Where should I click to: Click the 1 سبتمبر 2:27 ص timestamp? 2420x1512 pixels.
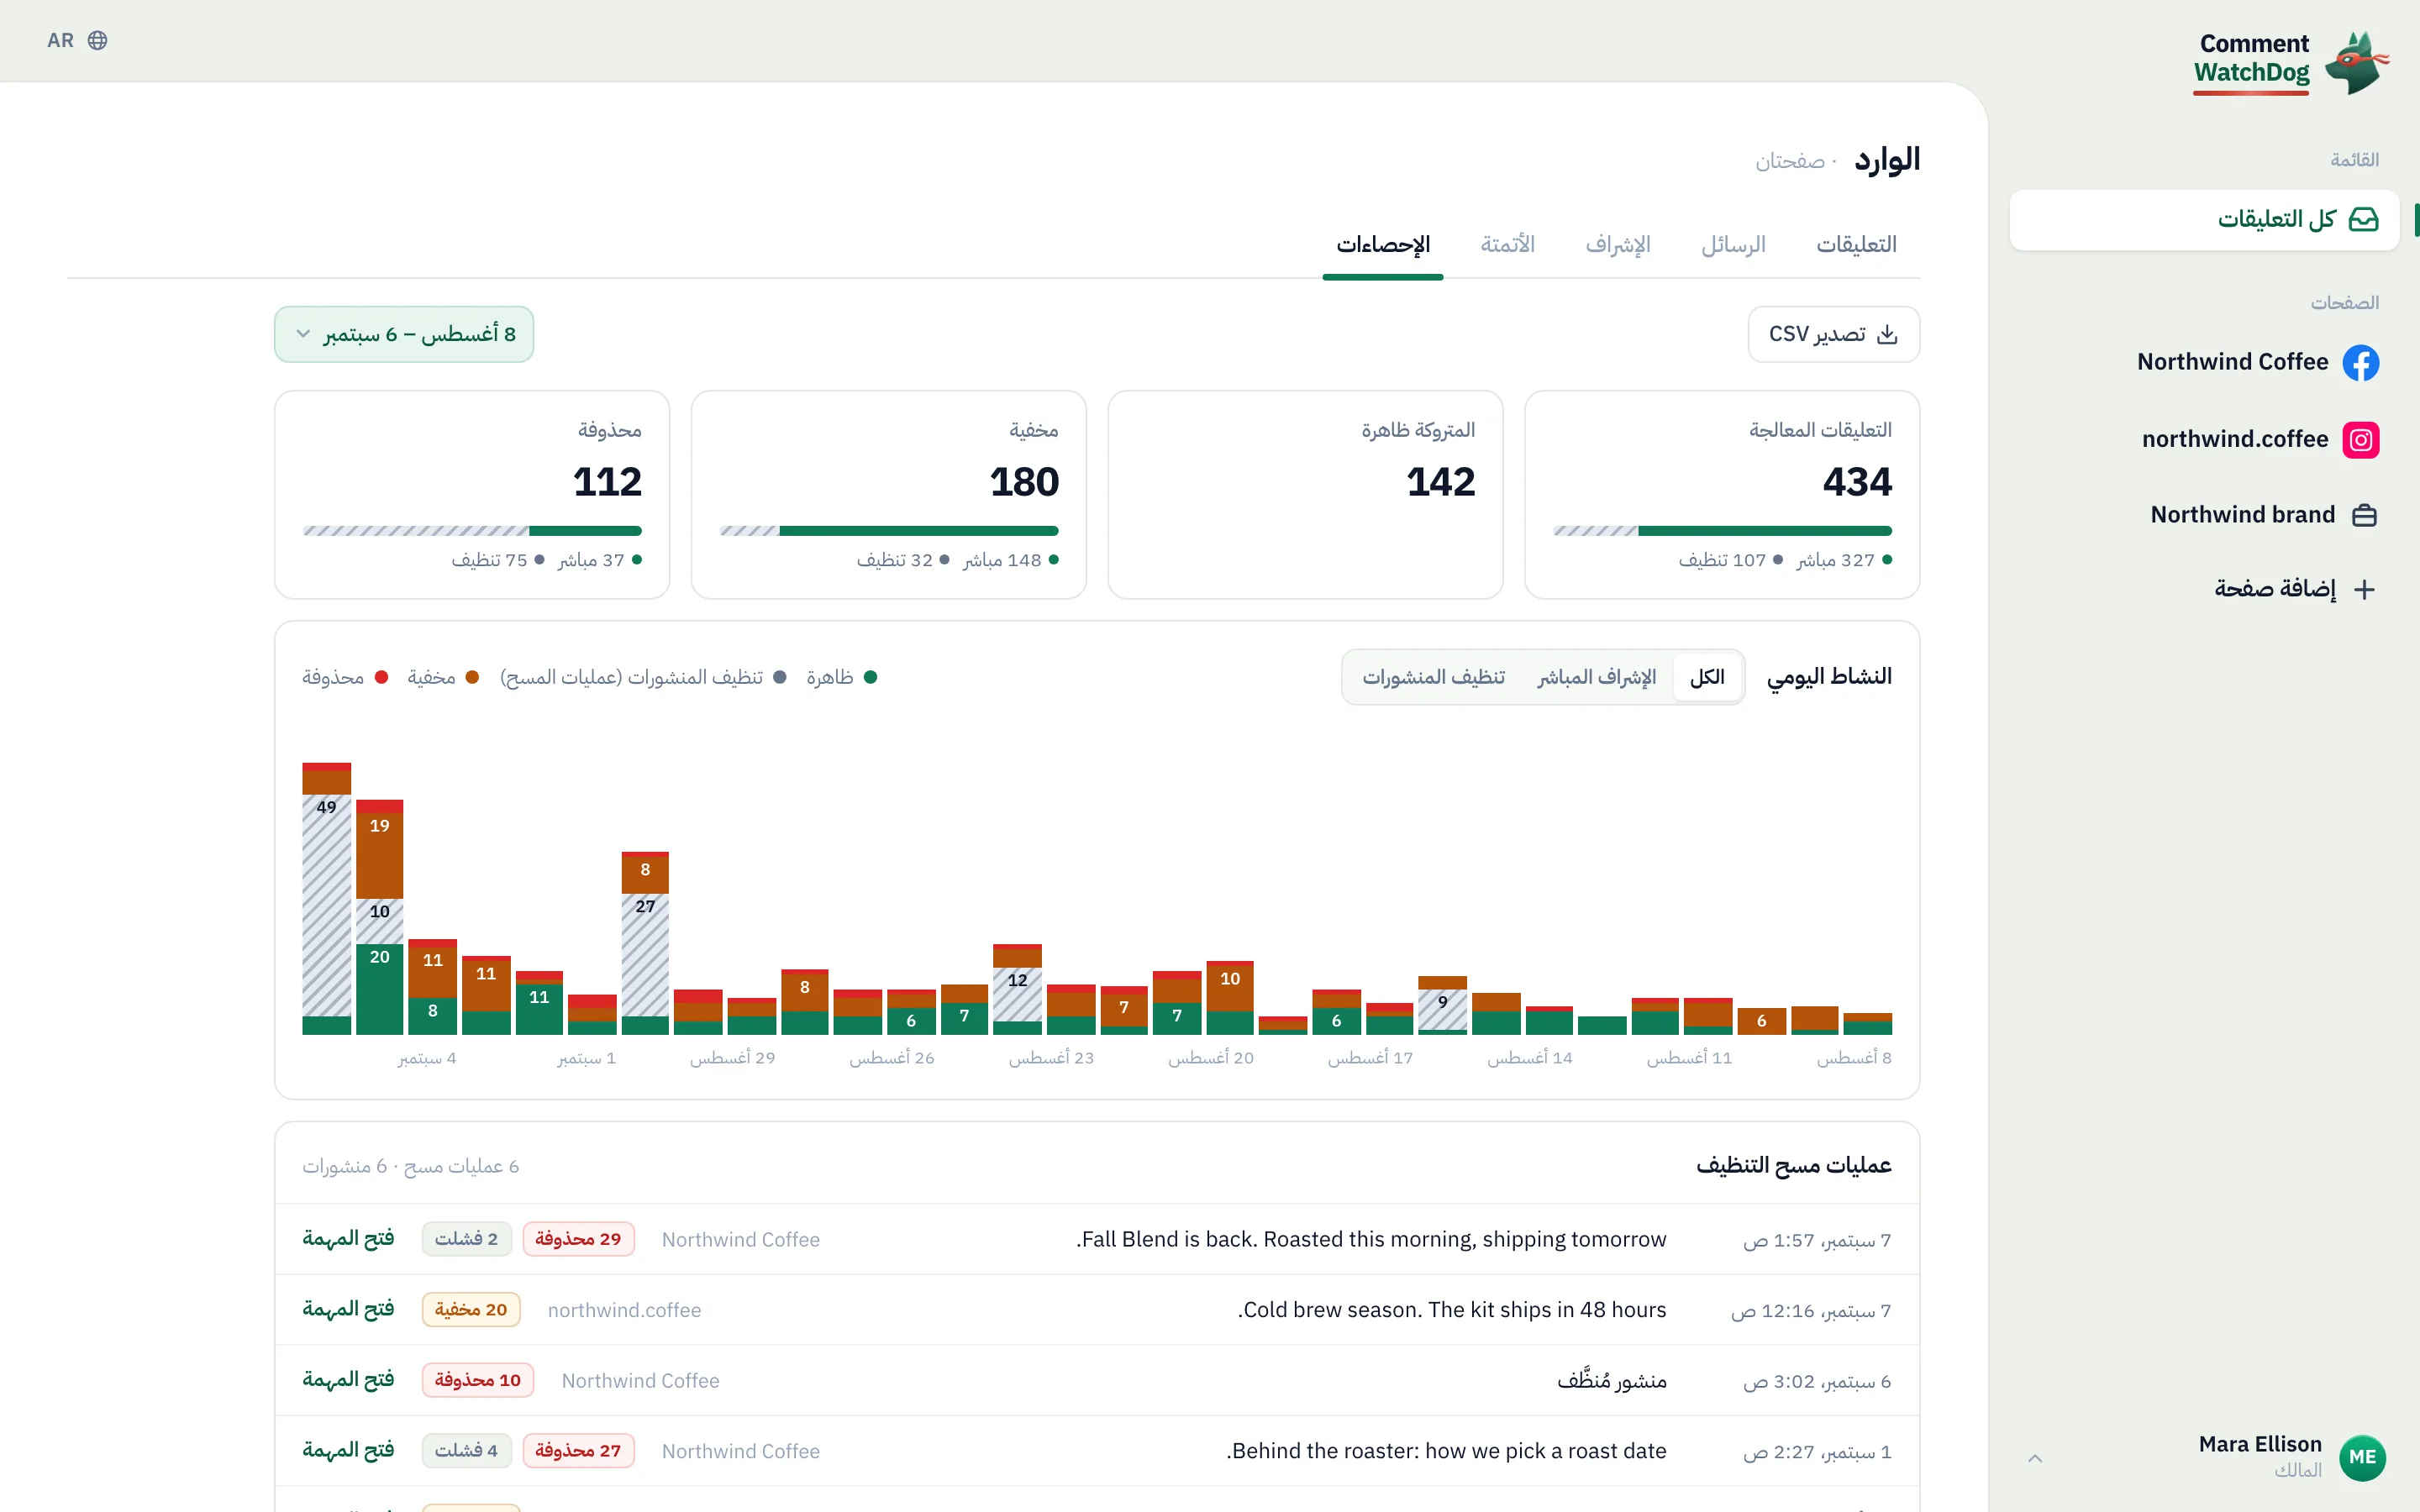pyautogui.click(x=1817, y=1452)
